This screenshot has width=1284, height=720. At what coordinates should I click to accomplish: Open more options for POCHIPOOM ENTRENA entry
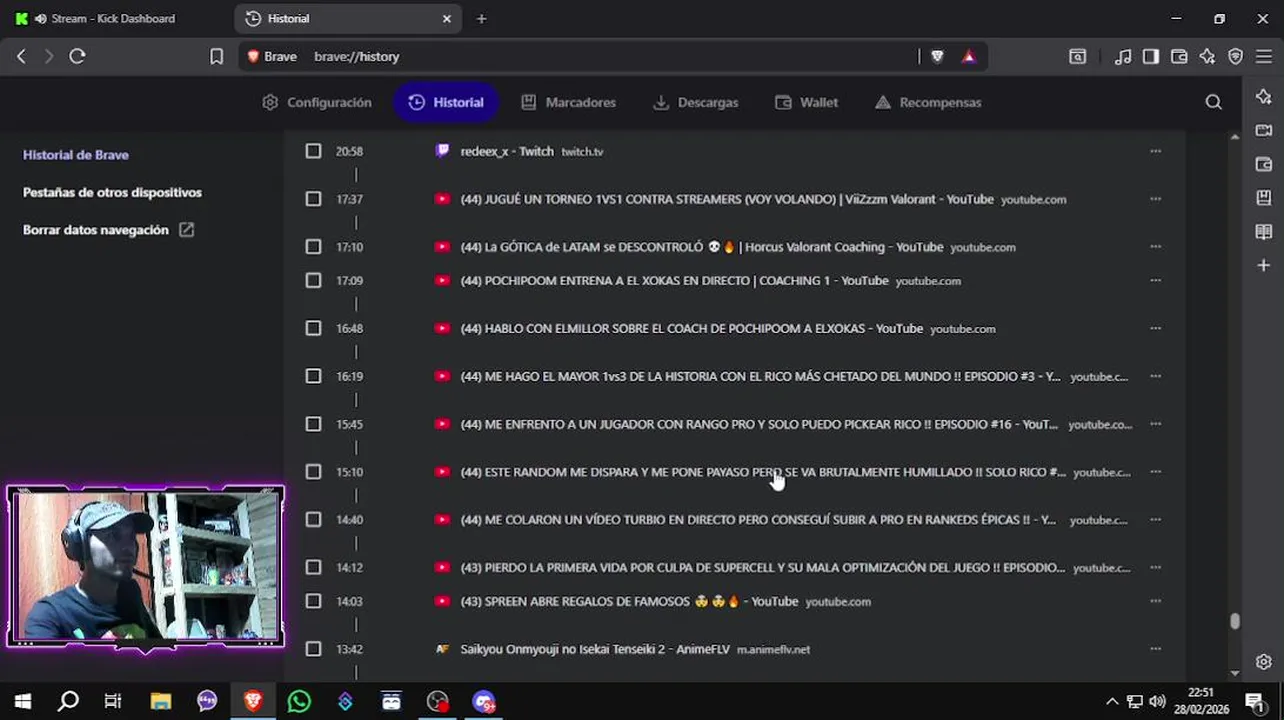tap(1155, 281)
